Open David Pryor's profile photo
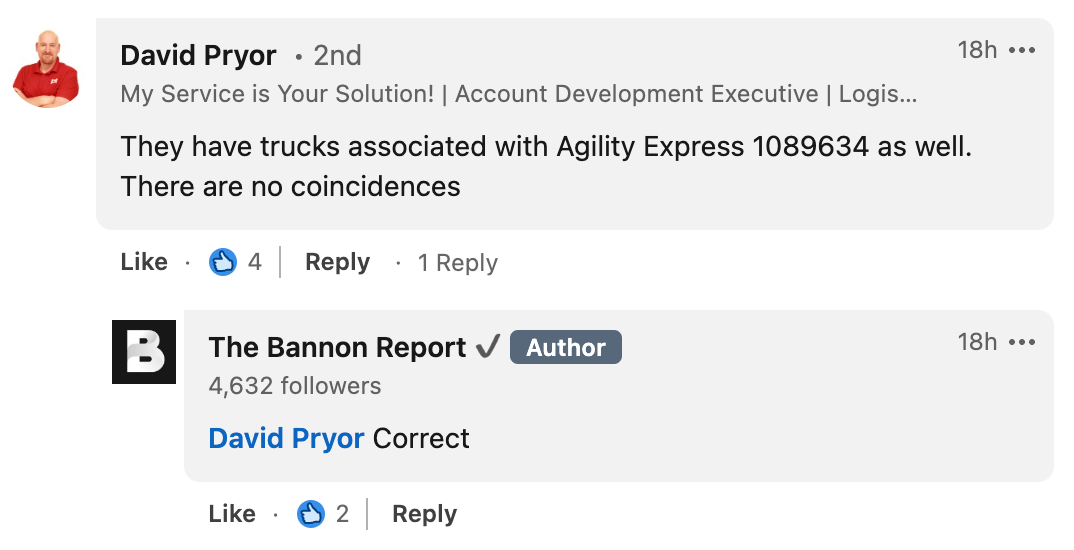Screen dimensions: 1074x550 pyautogui.click(x=47, y=68)
